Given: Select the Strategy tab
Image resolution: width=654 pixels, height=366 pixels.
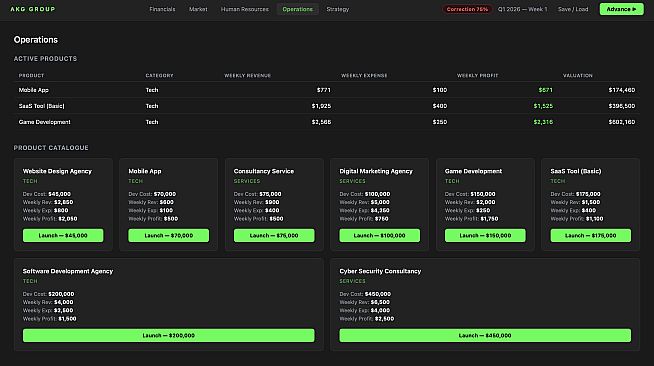Looking at the screenshot, I should tap(337, 9).
